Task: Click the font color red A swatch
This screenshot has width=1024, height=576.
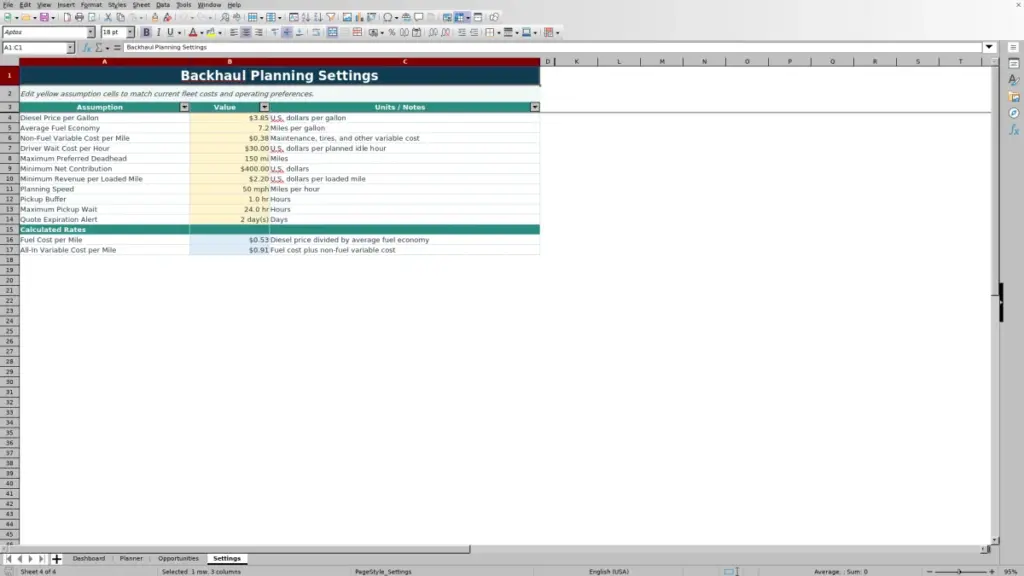Action: point(193,32)
